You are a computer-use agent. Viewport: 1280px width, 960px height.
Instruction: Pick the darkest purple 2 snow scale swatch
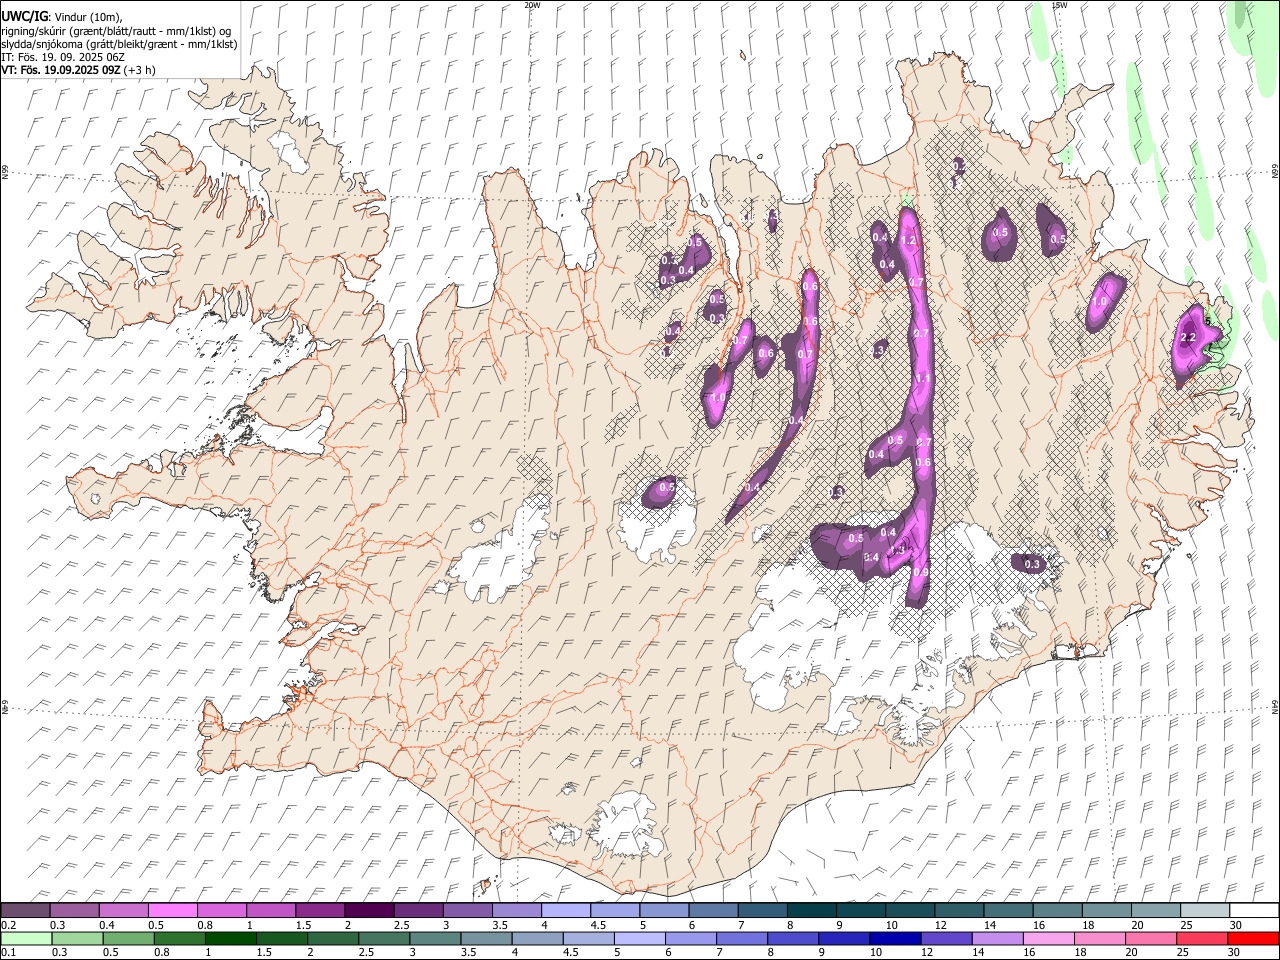[369, 910]
